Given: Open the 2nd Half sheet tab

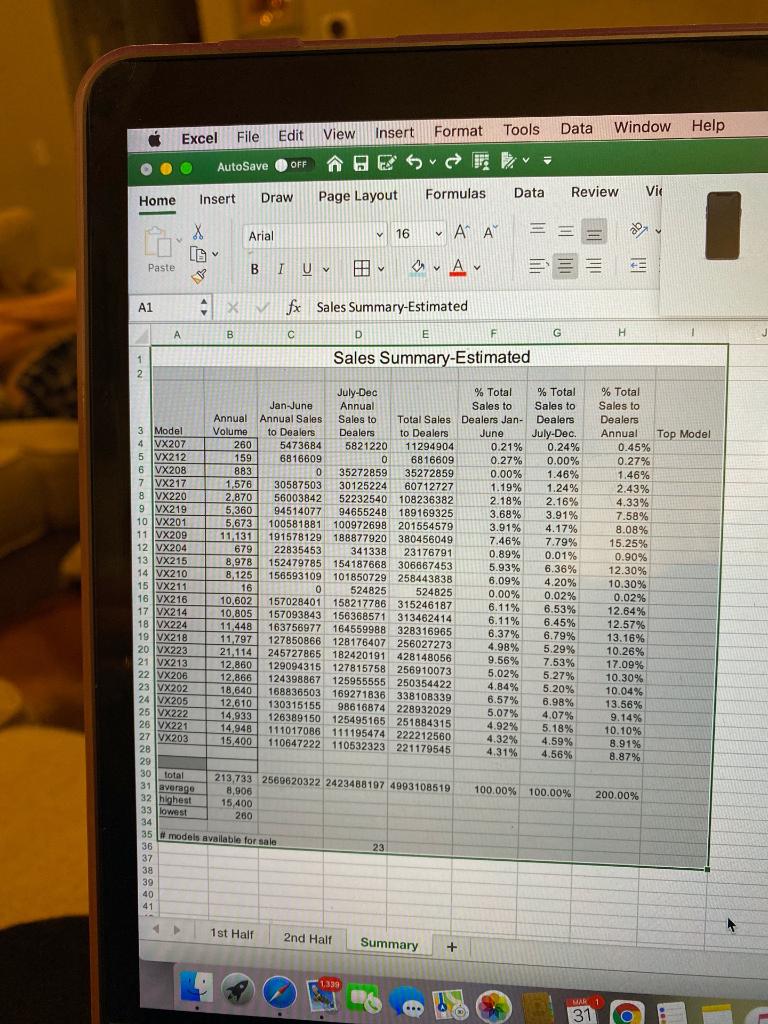Looking at the screenshot, I should pos(308,938).
